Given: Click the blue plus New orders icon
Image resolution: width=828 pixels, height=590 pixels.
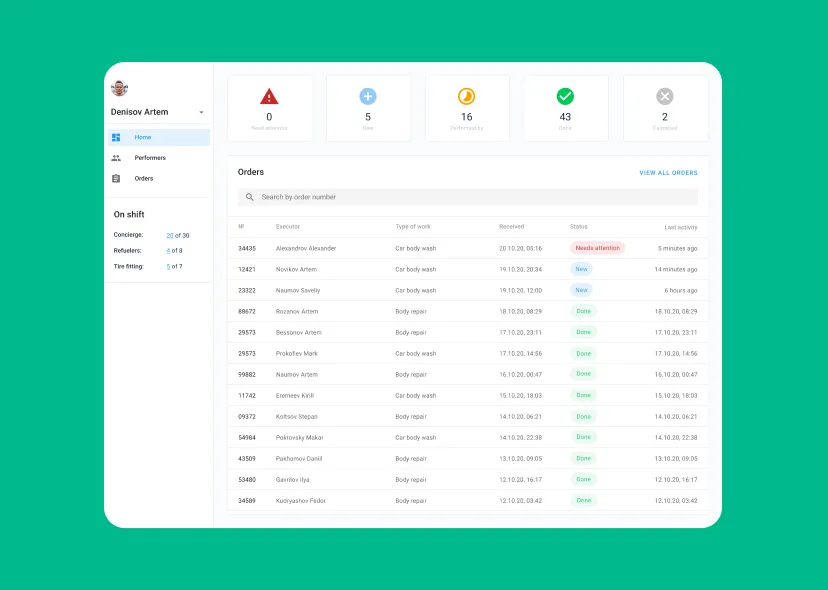Looking at the screenshot, I should coord(368,96).
